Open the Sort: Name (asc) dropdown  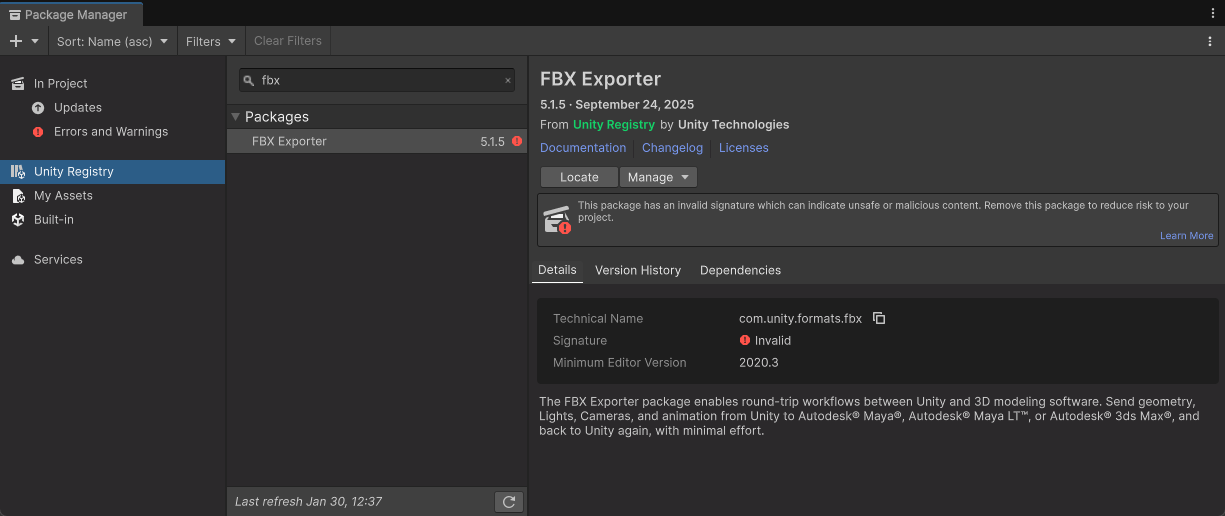pos(113,41)
